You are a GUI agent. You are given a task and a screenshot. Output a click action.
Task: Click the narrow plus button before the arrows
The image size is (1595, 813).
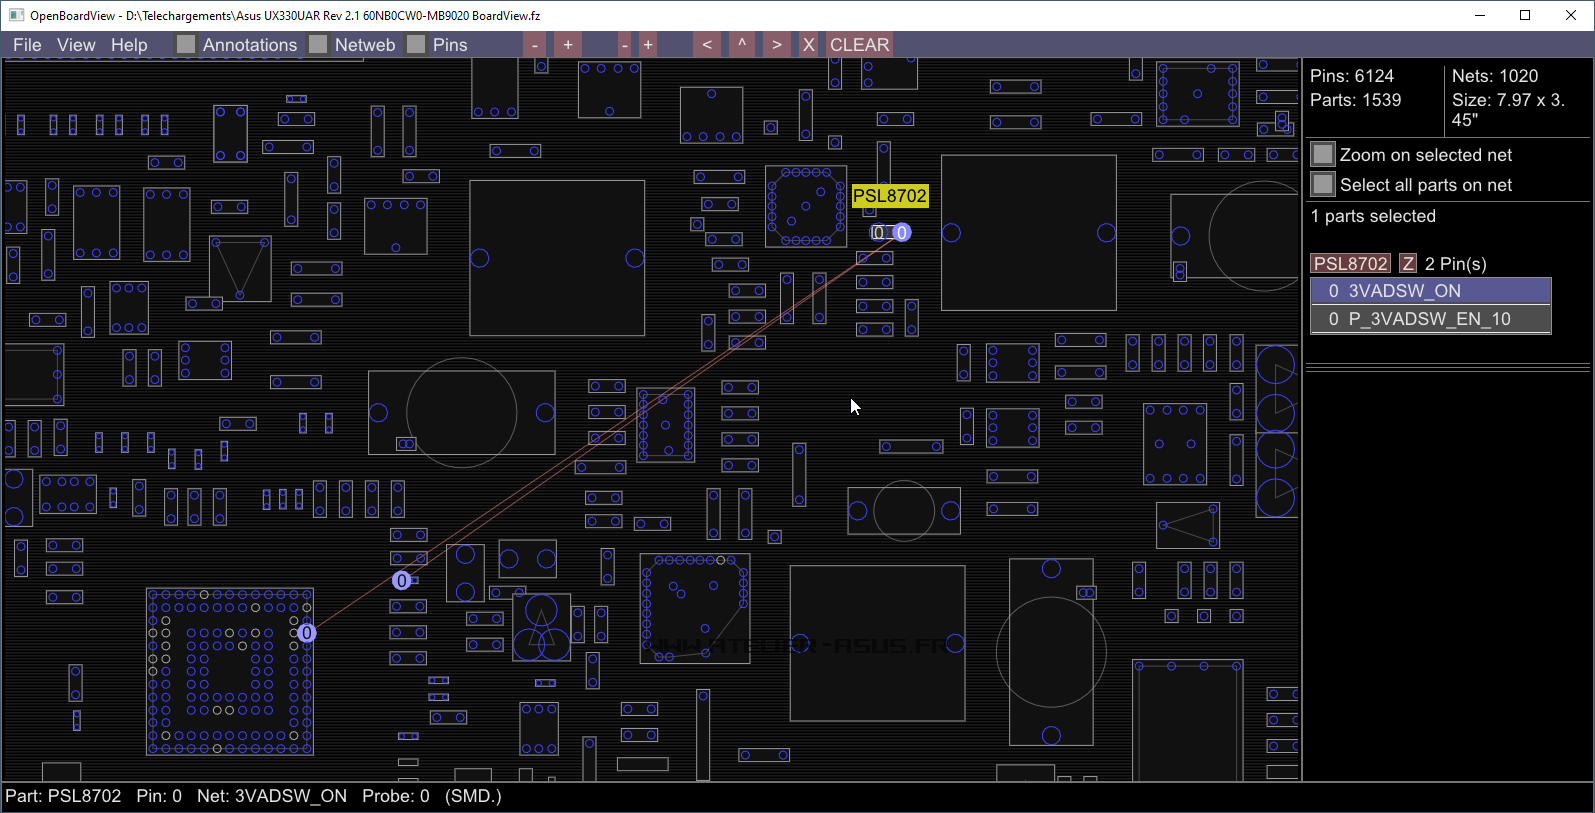(648, 45)
